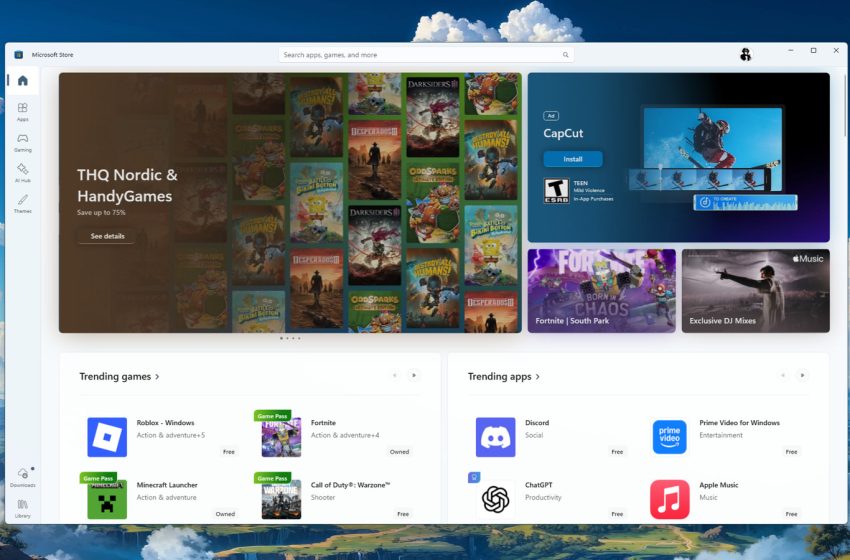Install the CapCut app
This screenshot has height=560, width=850.
pyautogui.click(x=572, y=159)
